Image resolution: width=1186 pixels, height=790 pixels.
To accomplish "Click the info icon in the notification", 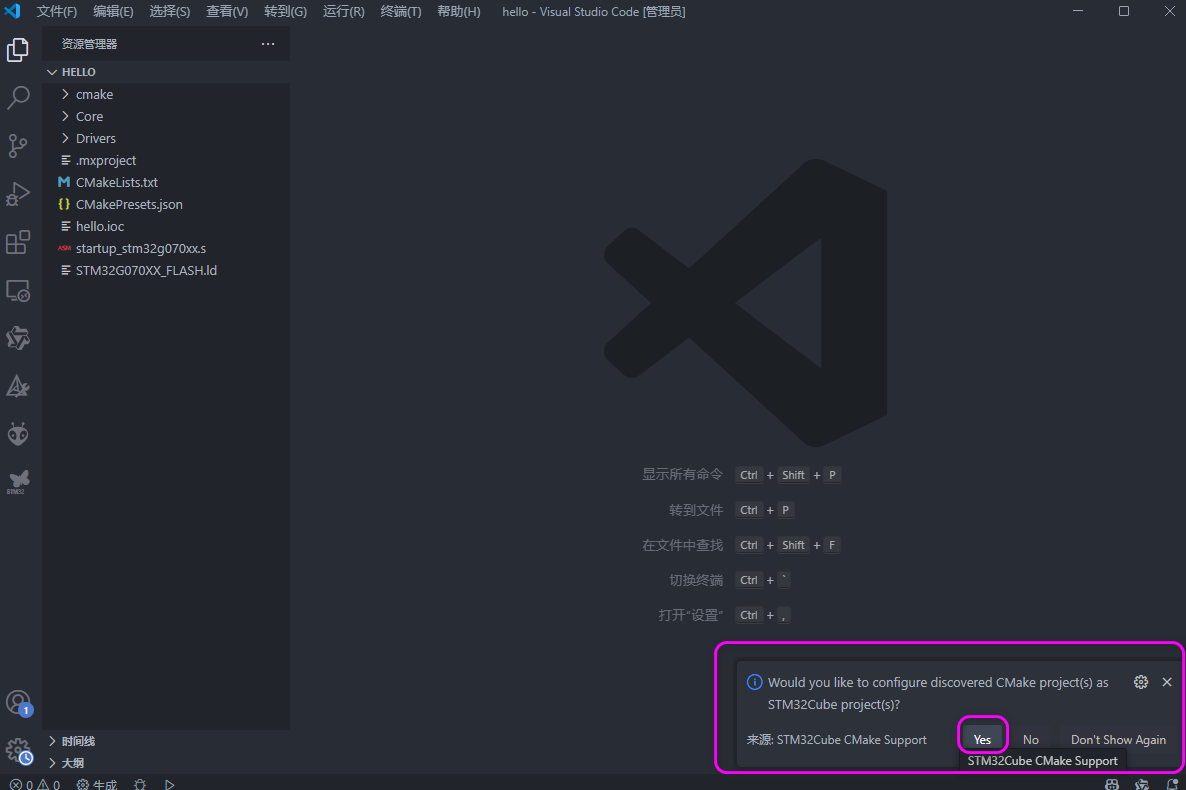I will [754, 682].
